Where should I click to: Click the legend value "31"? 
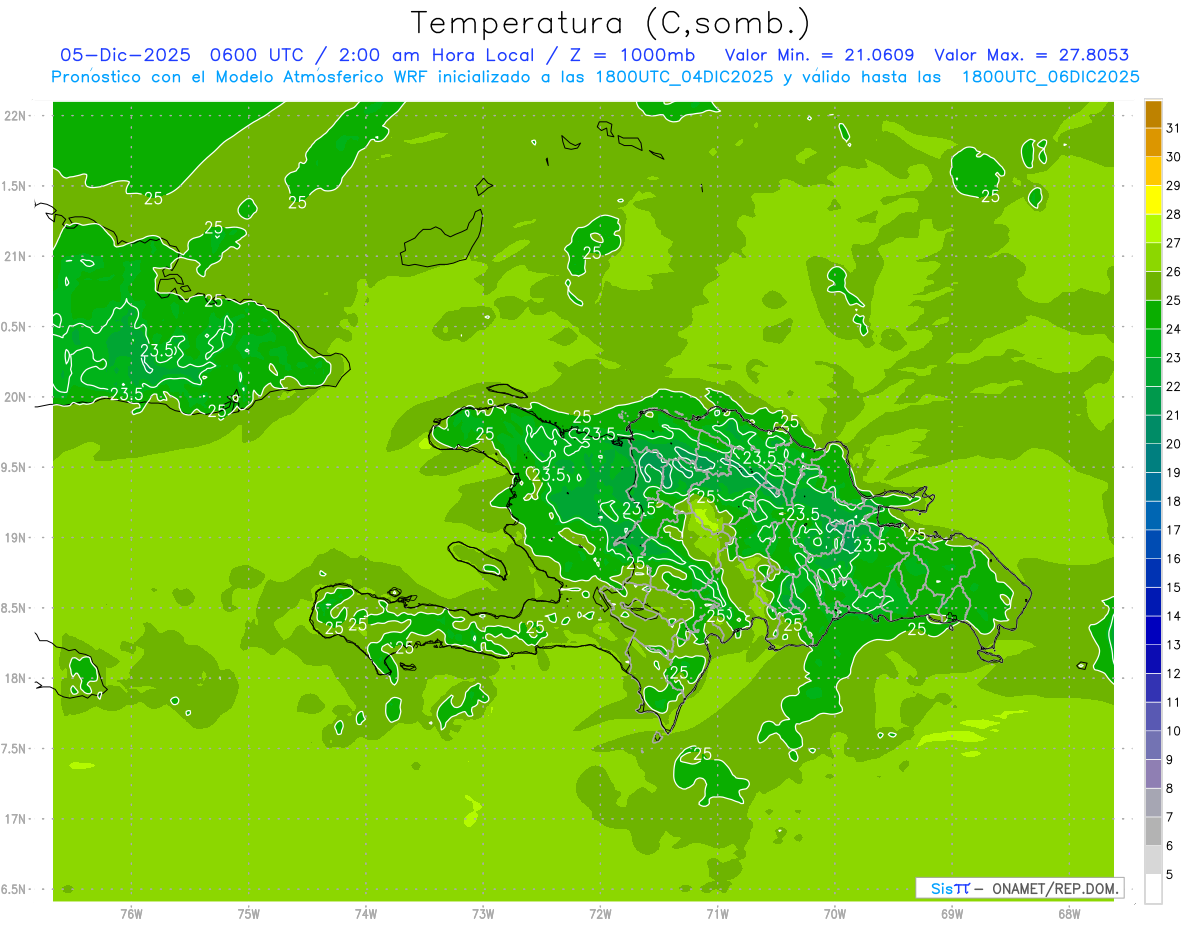[x=1173, y=127]
